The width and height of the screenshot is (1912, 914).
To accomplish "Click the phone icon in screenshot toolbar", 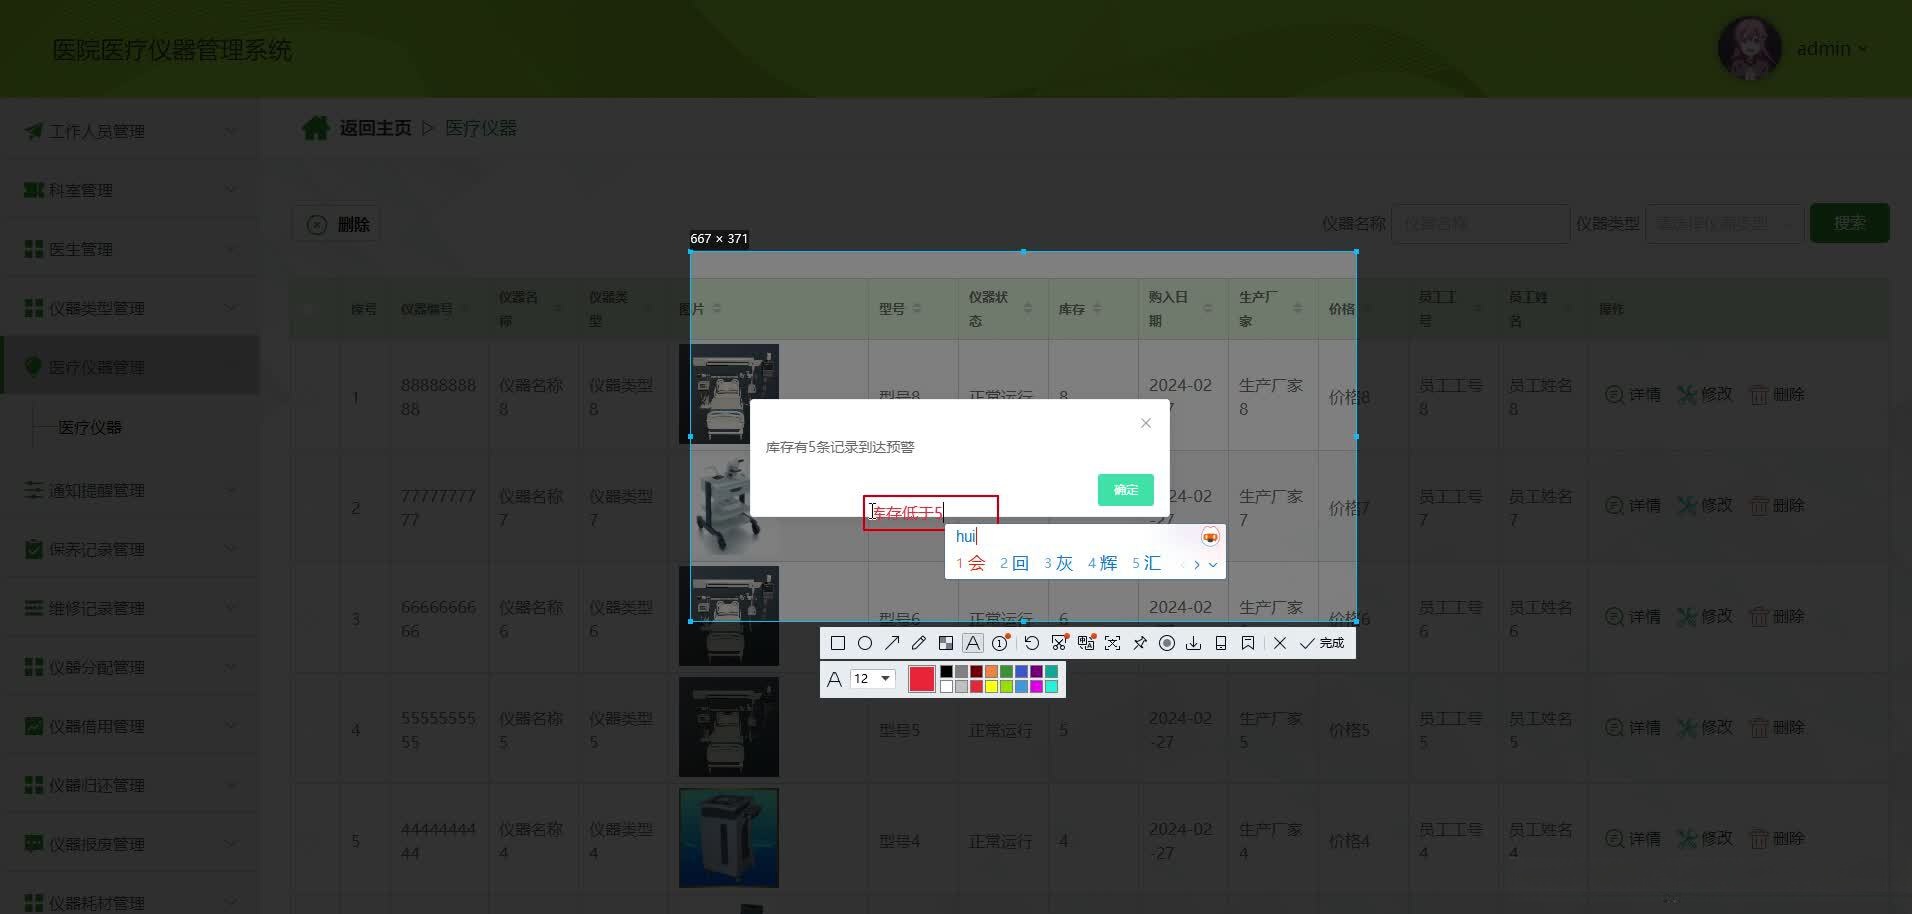I will (1221, 643).
